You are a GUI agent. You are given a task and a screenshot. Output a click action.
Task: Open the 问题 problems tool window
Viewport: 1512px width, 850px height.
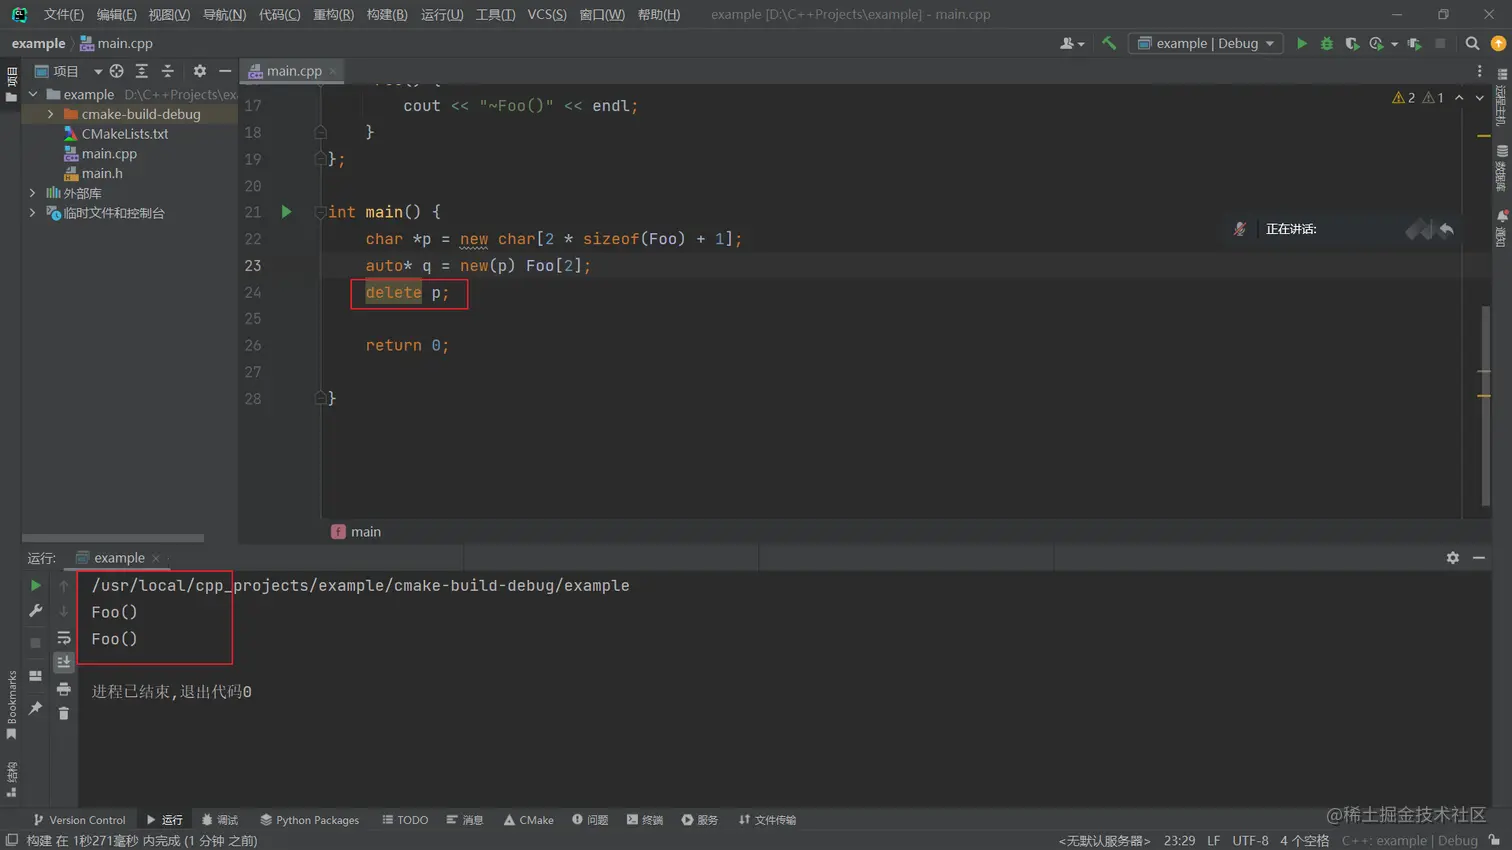pyautogui.click(x=590, y=820)
